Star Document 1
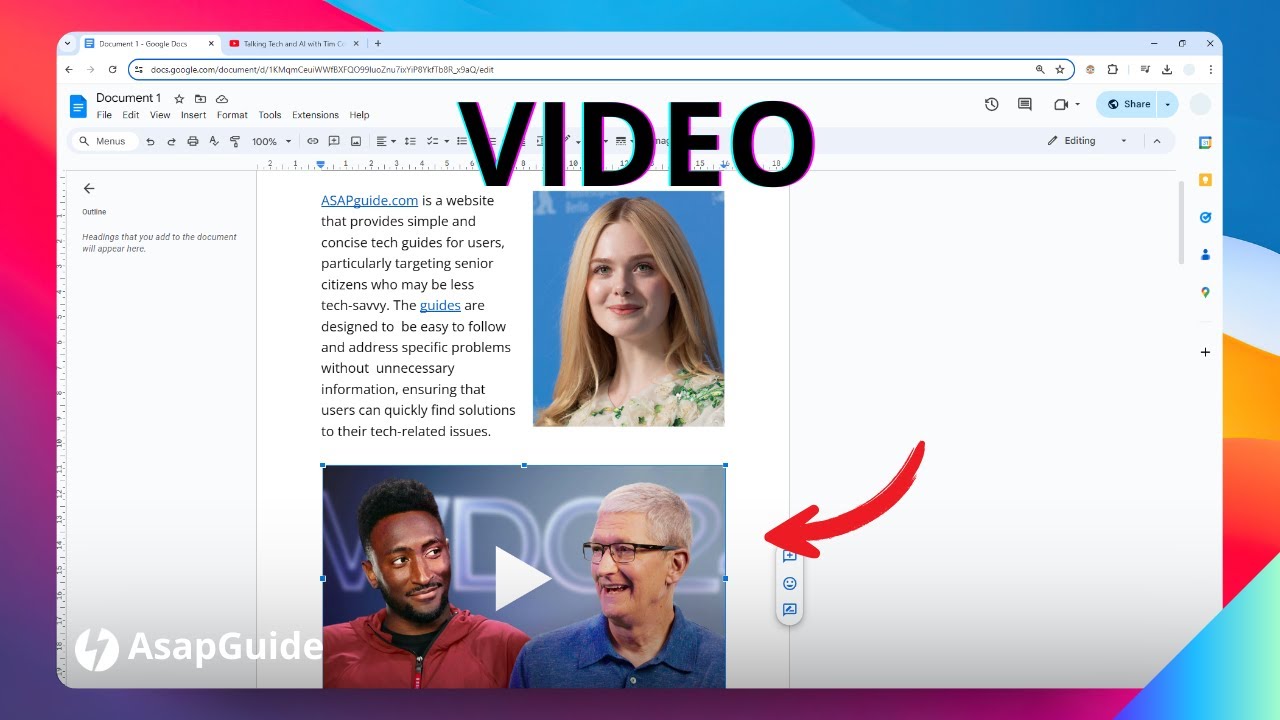Image resolution: width=1280 pixels, height=720 pixels. click(x=179, y=99)
